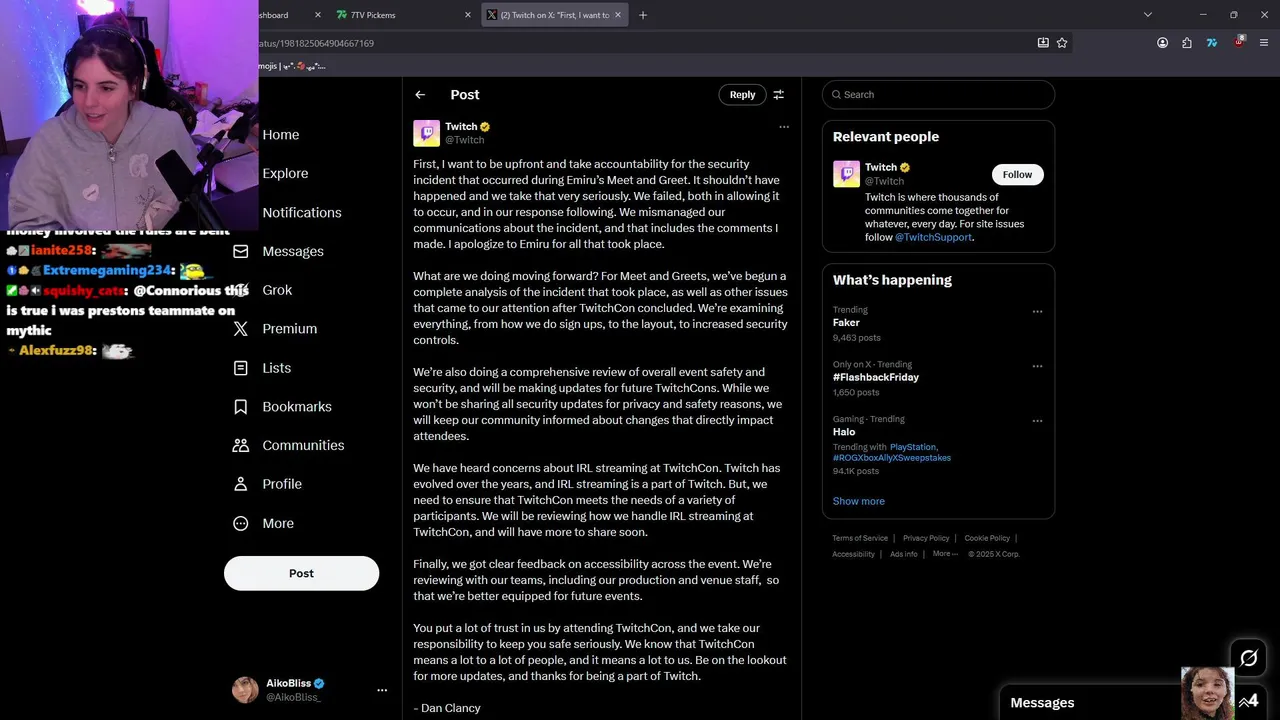Open Grok from the sidebar icon

[x=240, y=290]
